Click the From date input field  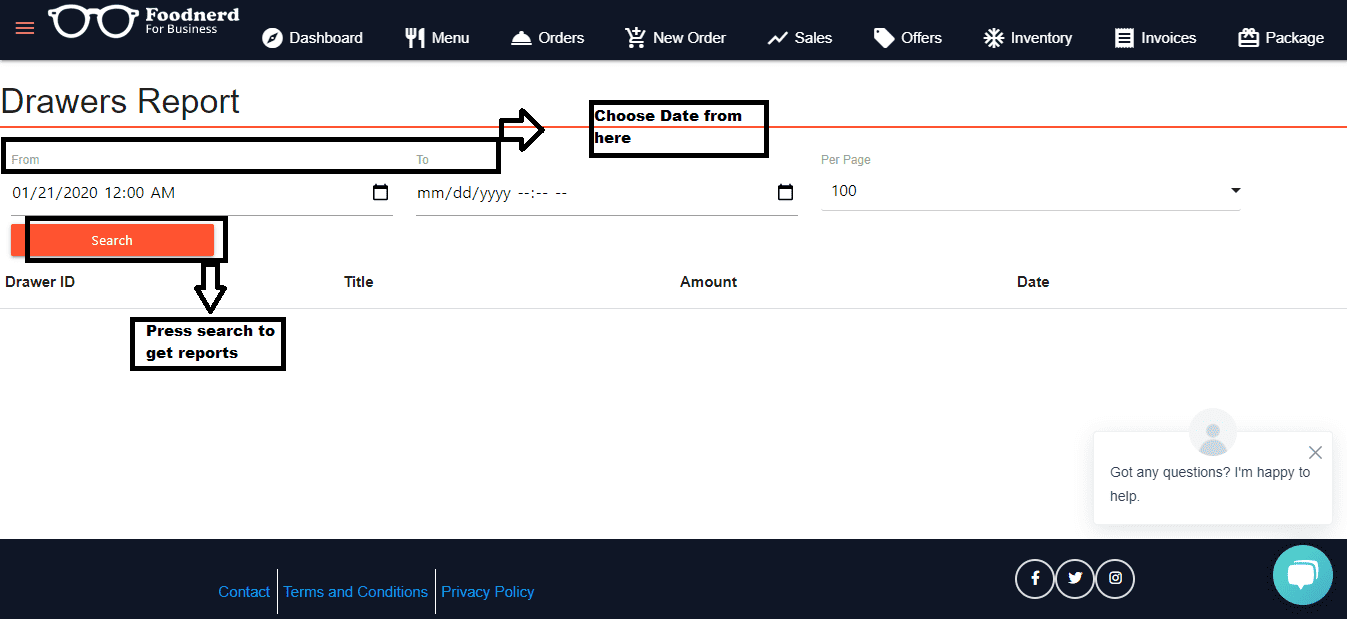180,193
